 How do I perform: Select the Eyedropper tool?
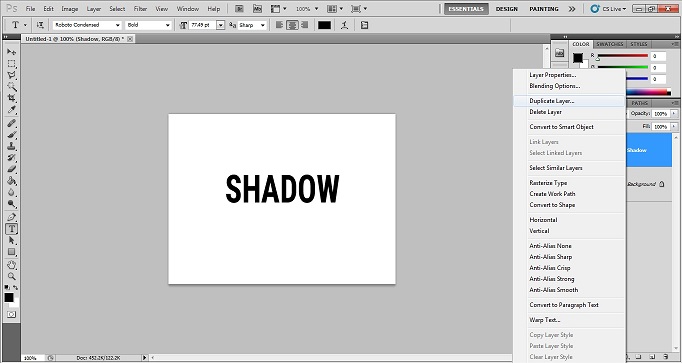click(x=11, y=109)
